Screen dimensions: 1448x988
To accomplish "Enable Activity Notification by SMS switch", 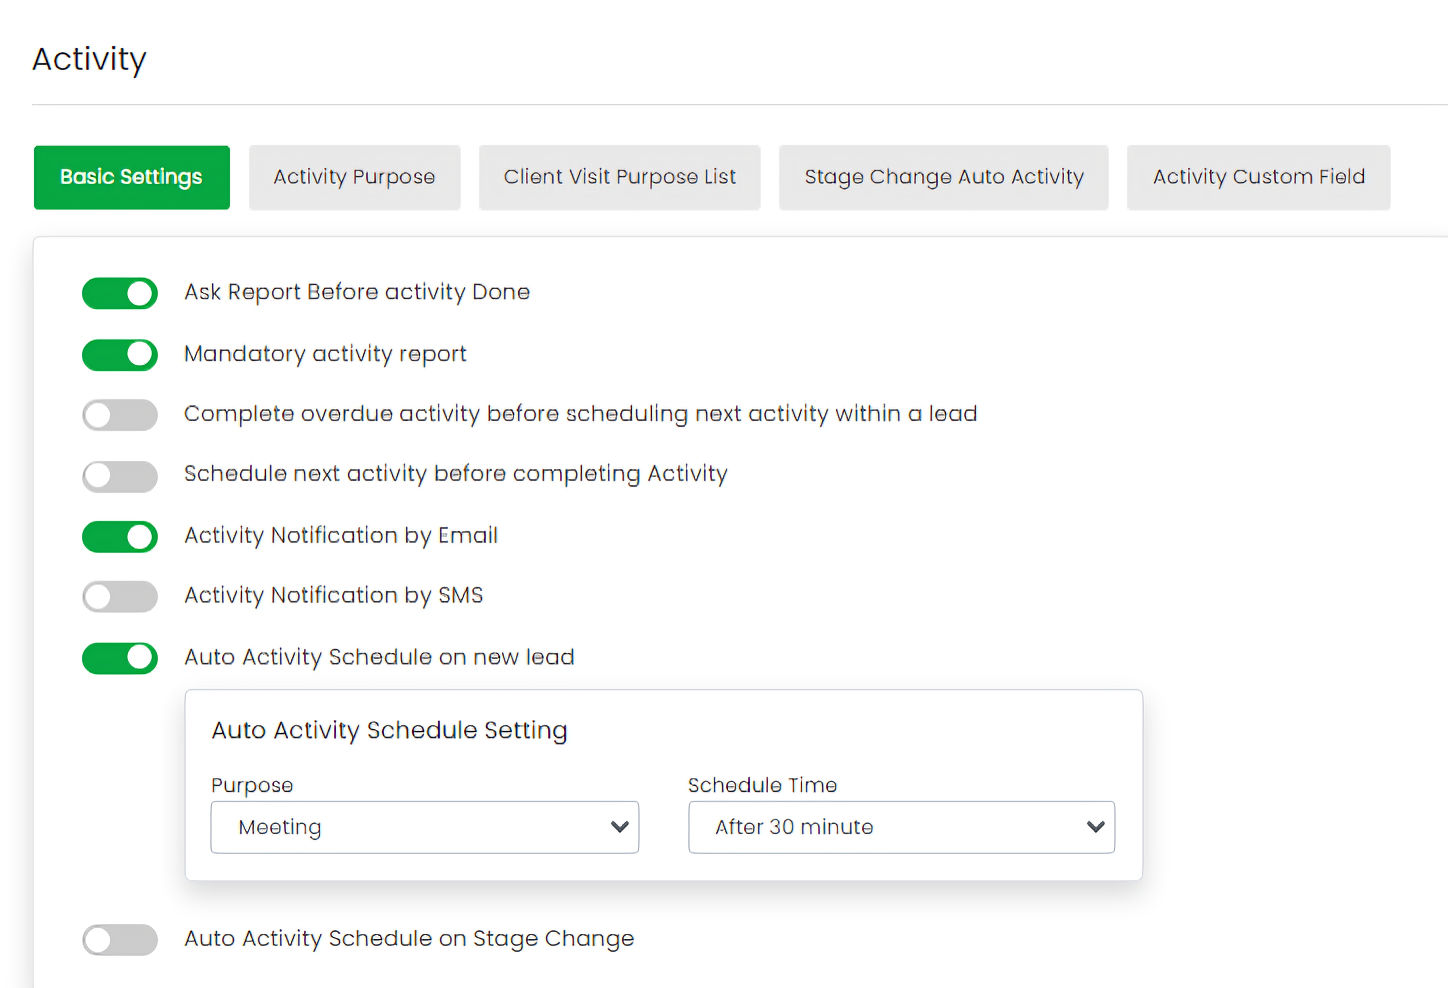I will pos(120,597).
